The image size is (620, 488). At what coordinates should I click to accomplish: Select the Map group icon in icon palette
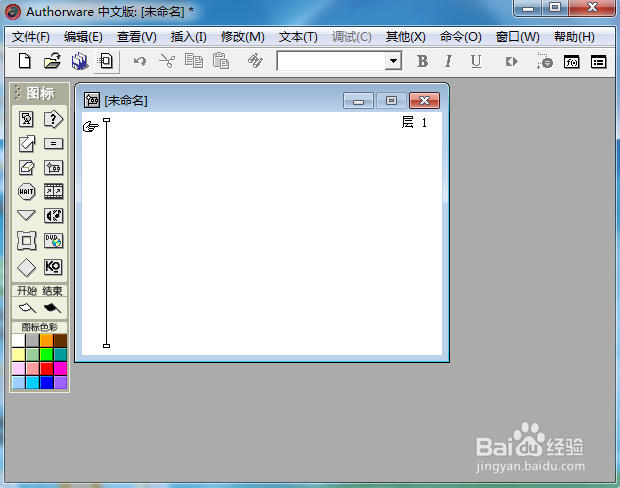point(53,168)
